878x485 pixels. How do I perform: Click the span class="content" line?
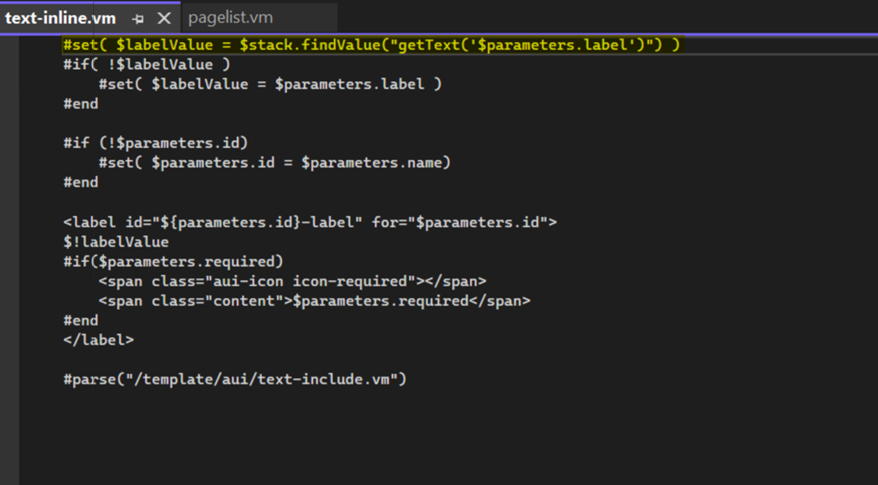(x=314, y=300)
